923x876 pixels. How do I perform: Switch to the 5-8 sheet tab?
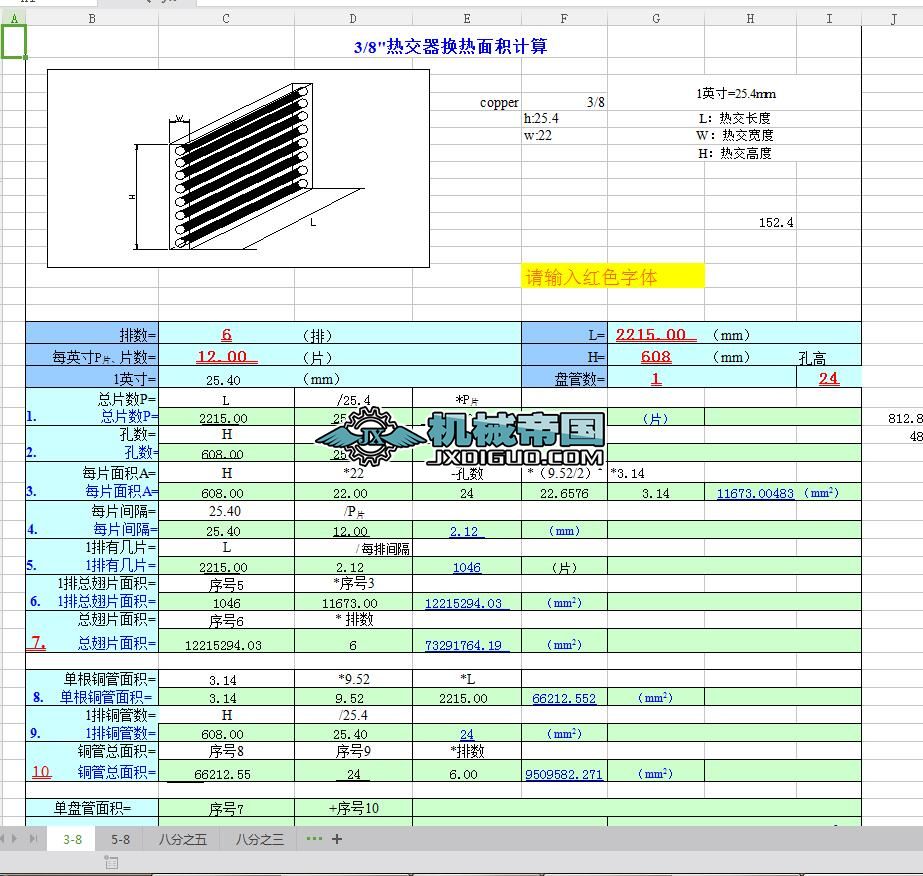[121, 840]
